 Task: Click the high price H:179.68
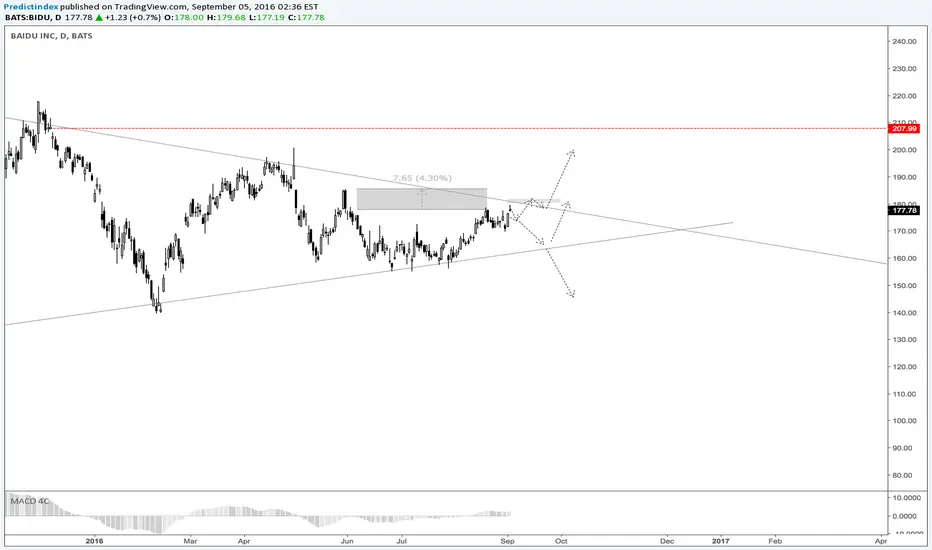pos(226,17)
